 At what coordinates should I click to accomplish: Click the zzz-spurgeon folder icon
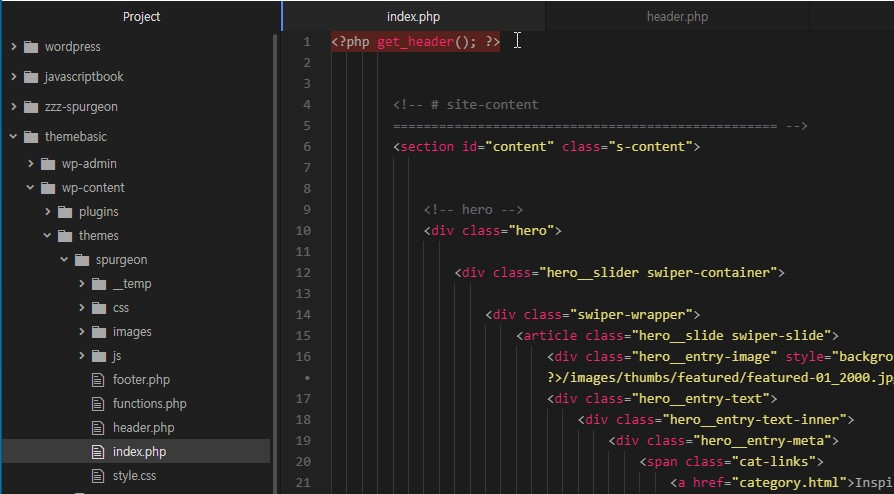31,107
